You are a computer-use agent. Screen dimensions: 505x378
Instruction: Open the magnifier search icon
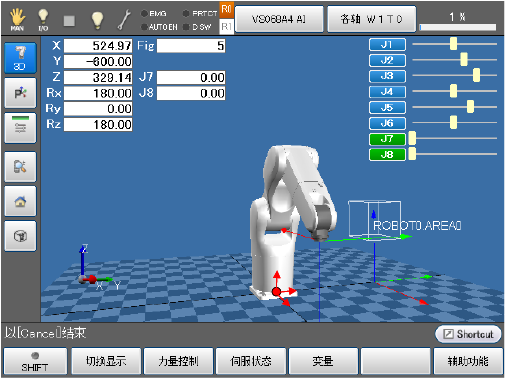(20, 167)
